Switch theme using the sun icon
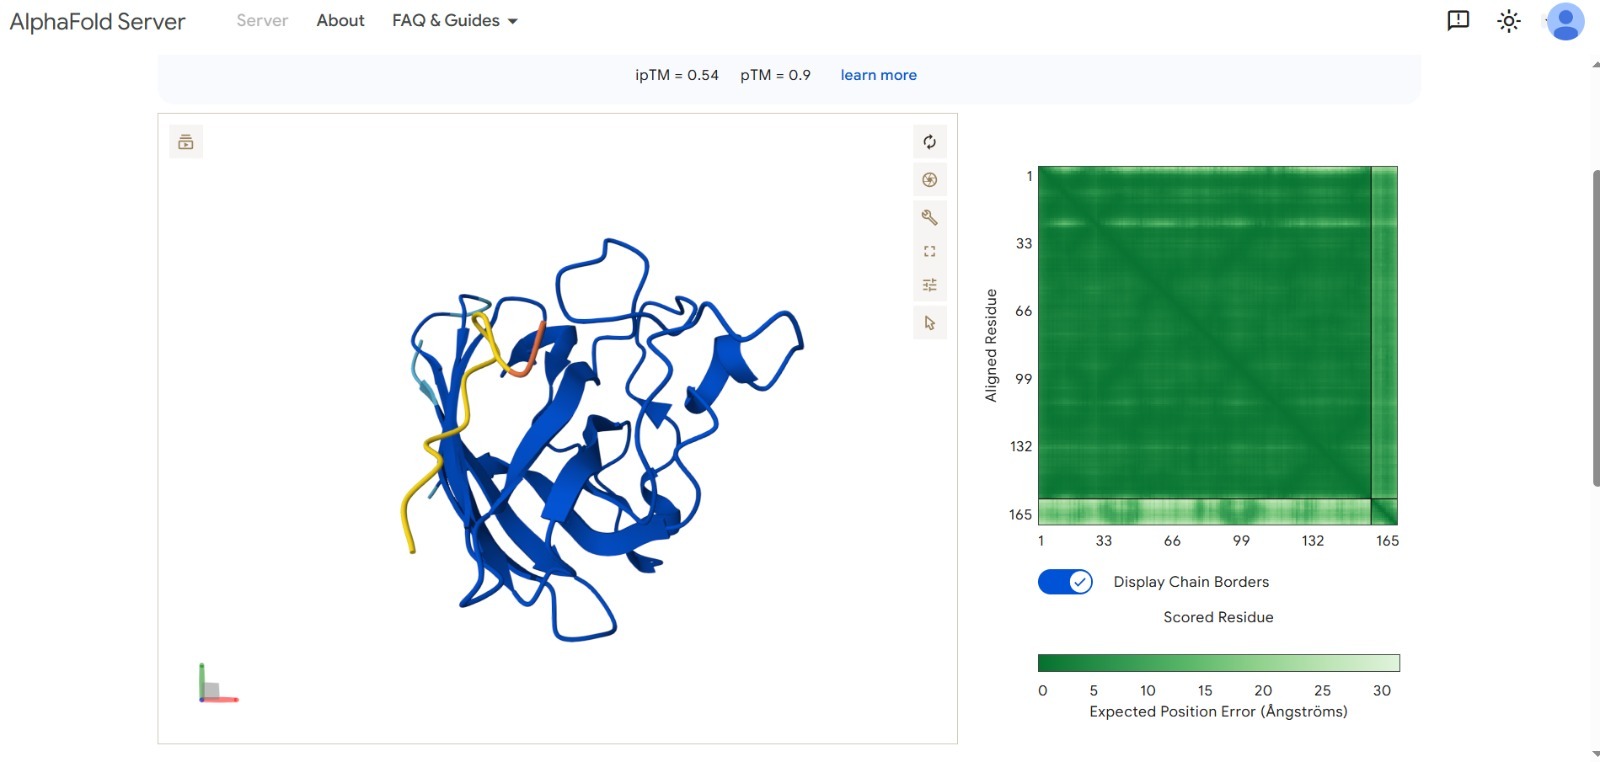Screen dimensions: 1600x762 click(1508, 20)
